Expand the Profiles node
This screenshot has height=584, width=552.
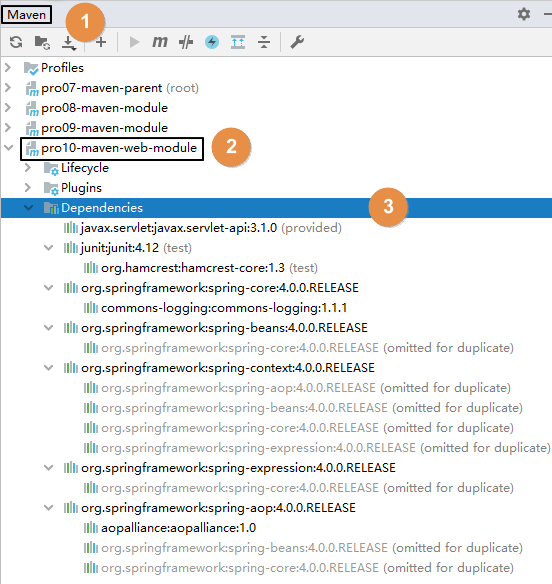click(8, 68)
